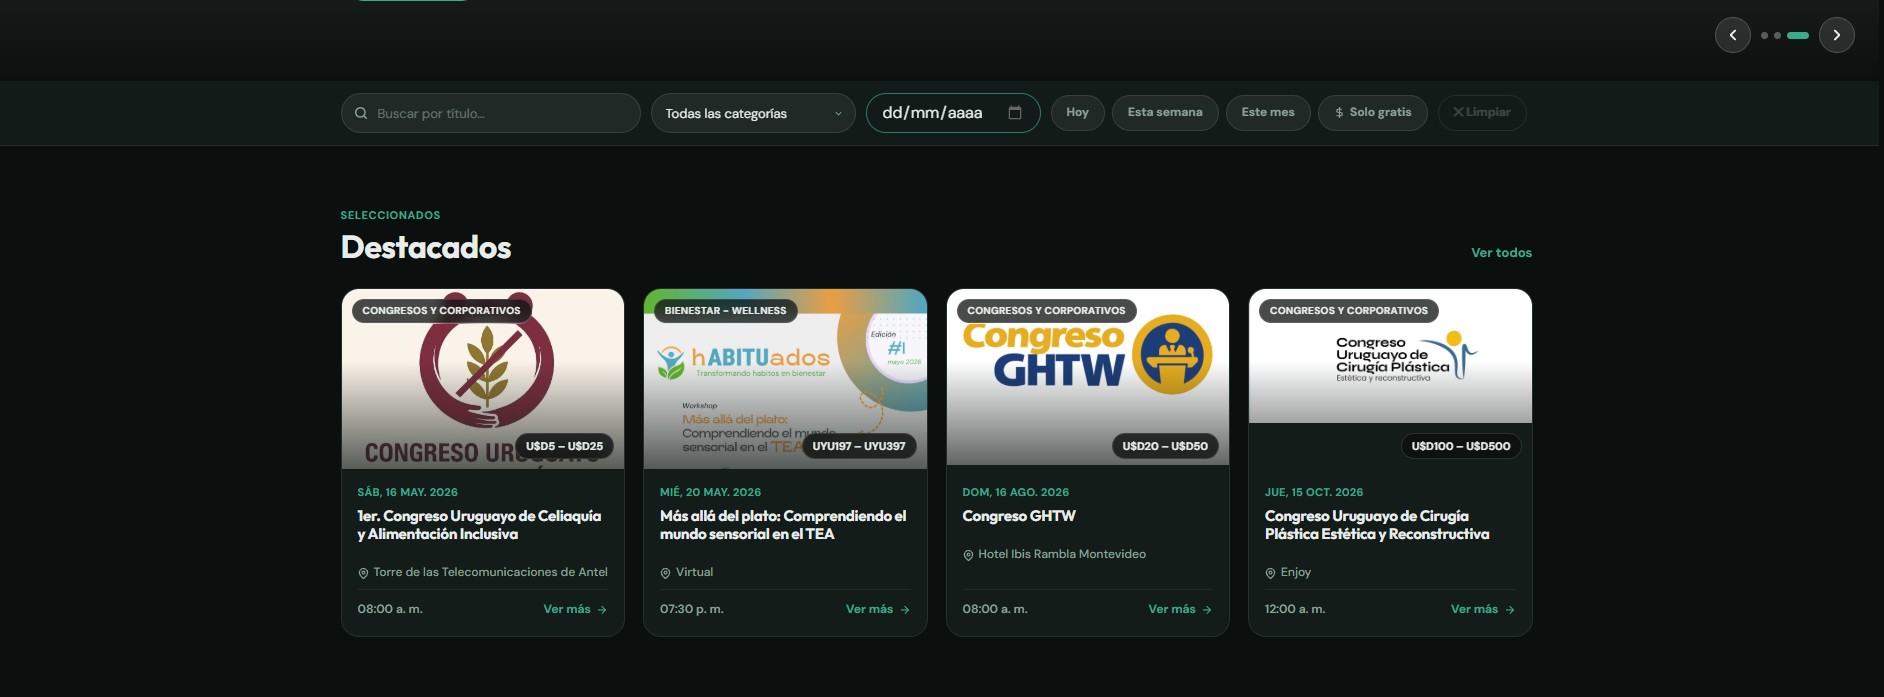
Task: Click the UYU197 – UYU397 price badge
Action: (x=859, y=446)
